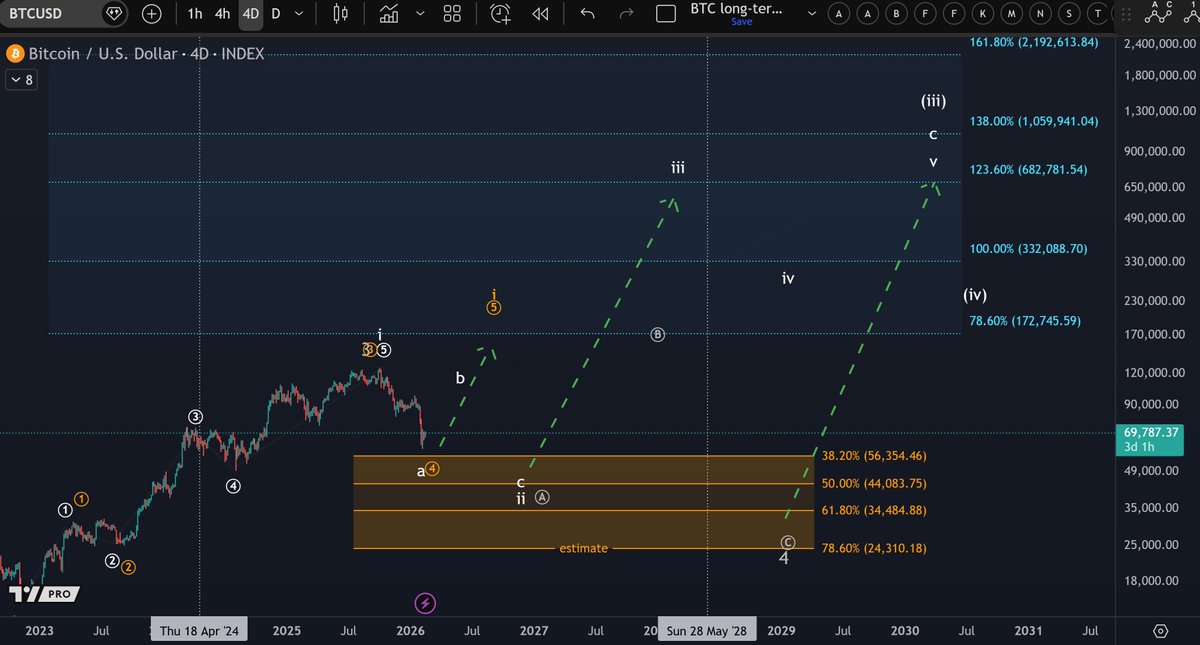Switch to the 1h timeframe
Image resolution: width=1200 pixels, height=645 pixels.
coord(195,14)
